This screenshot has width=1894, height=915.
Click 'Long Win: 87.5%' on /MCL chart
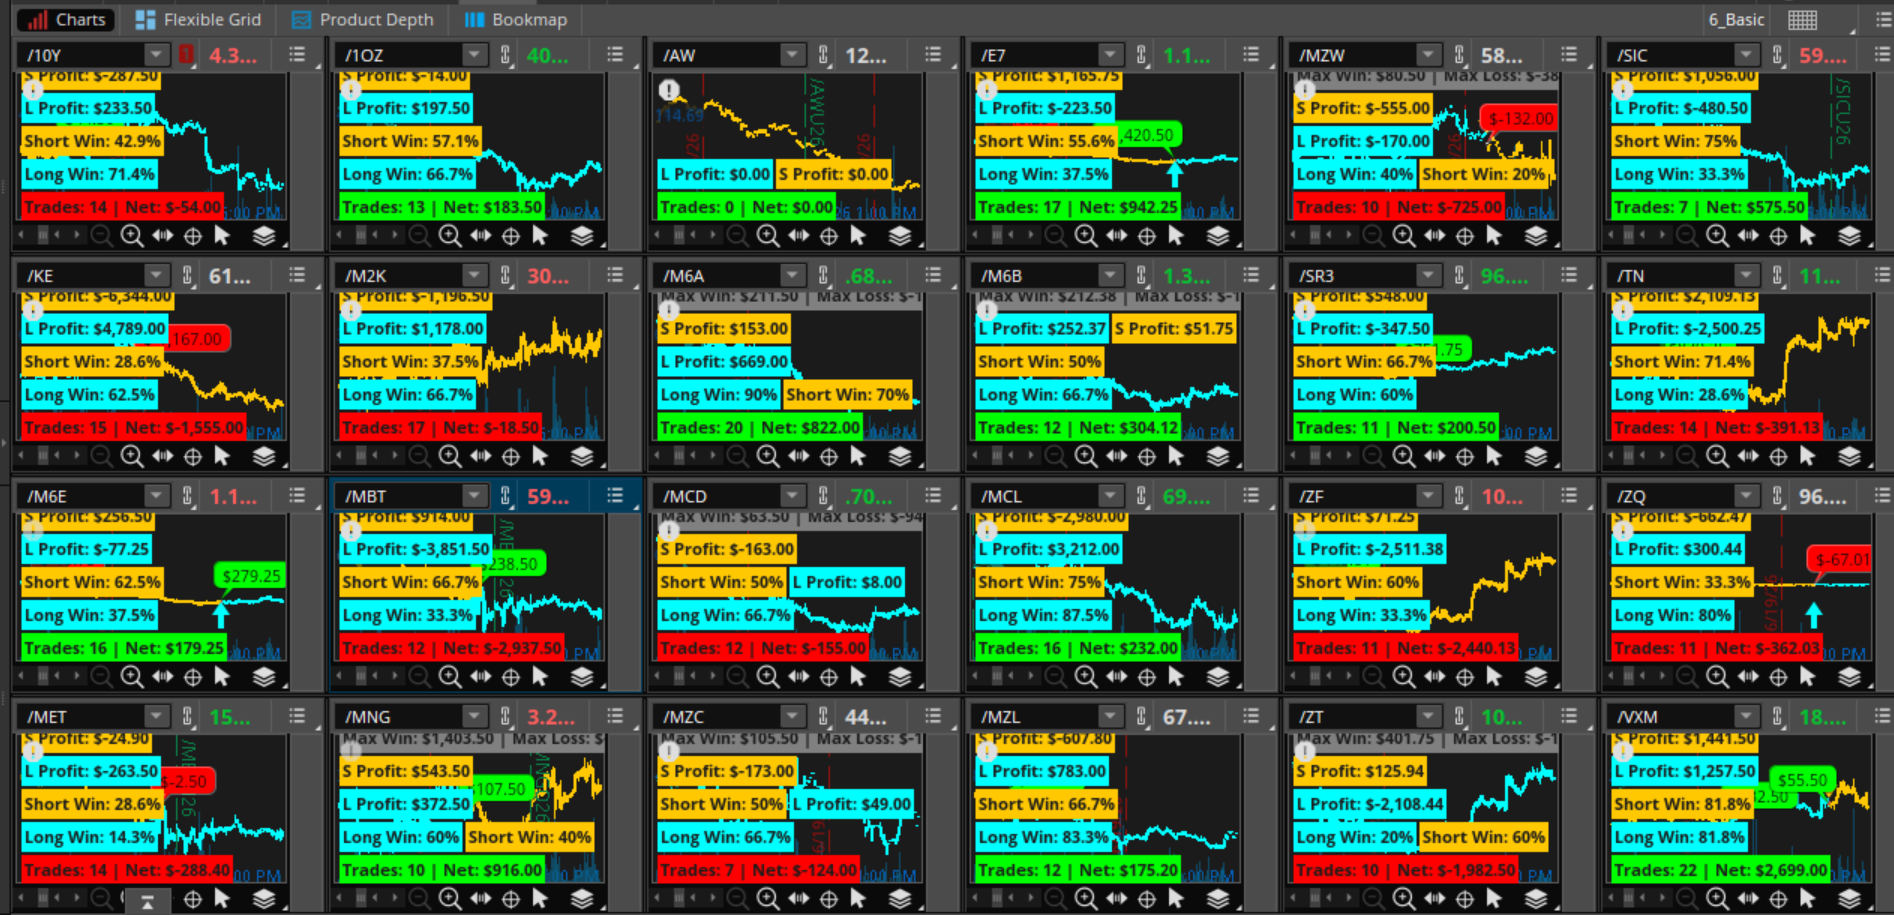[x=1043, y=615]
